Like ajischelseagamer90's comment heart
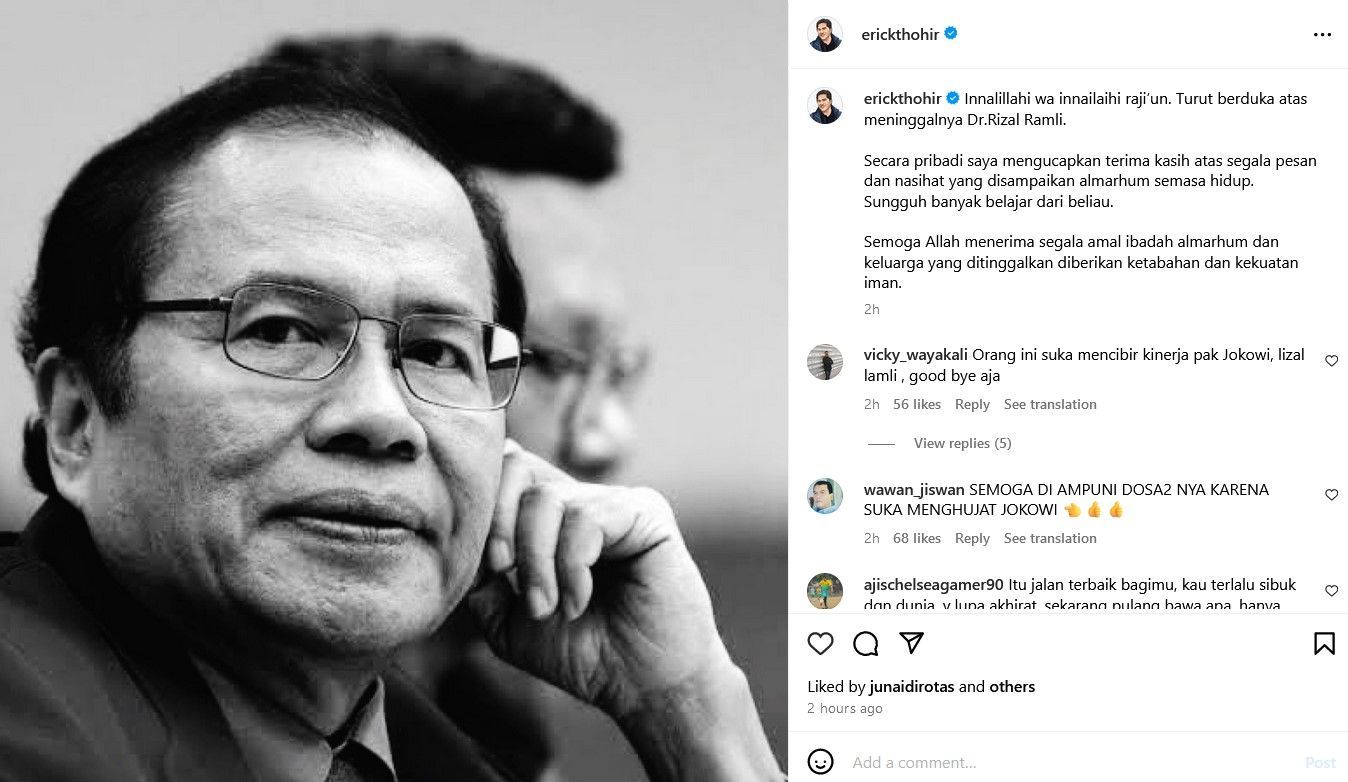 tap(1331, 591)
